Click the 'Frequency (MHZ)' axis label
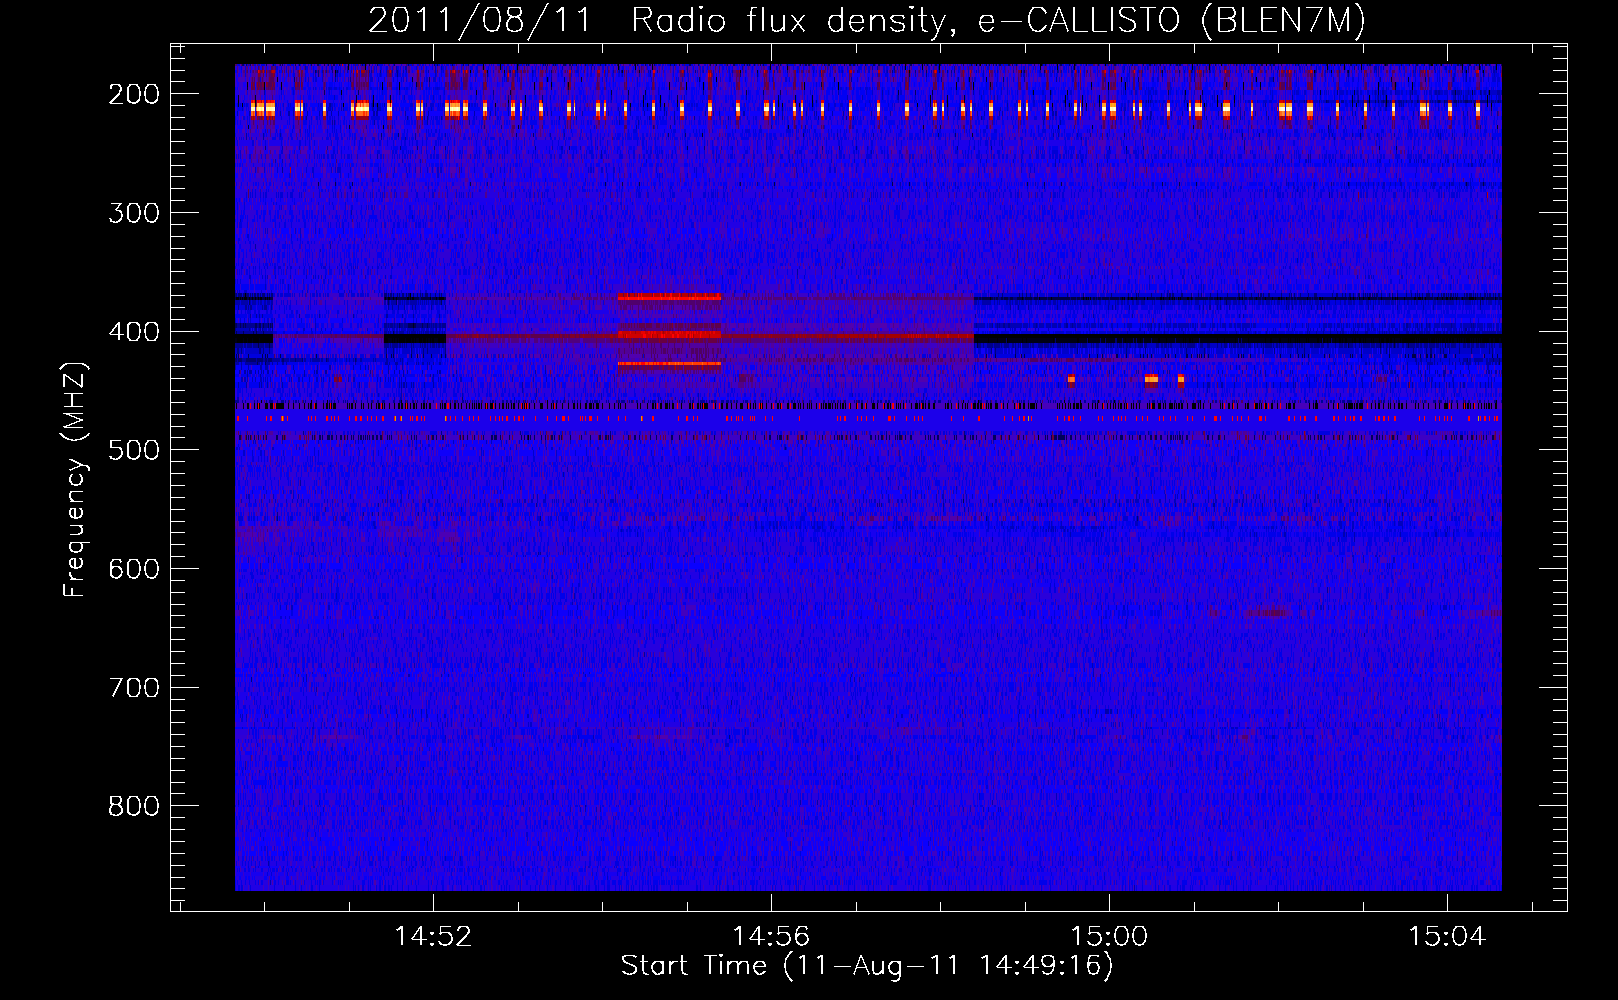Viewport: 1618px width, 1000px height. tap(75, 479)
